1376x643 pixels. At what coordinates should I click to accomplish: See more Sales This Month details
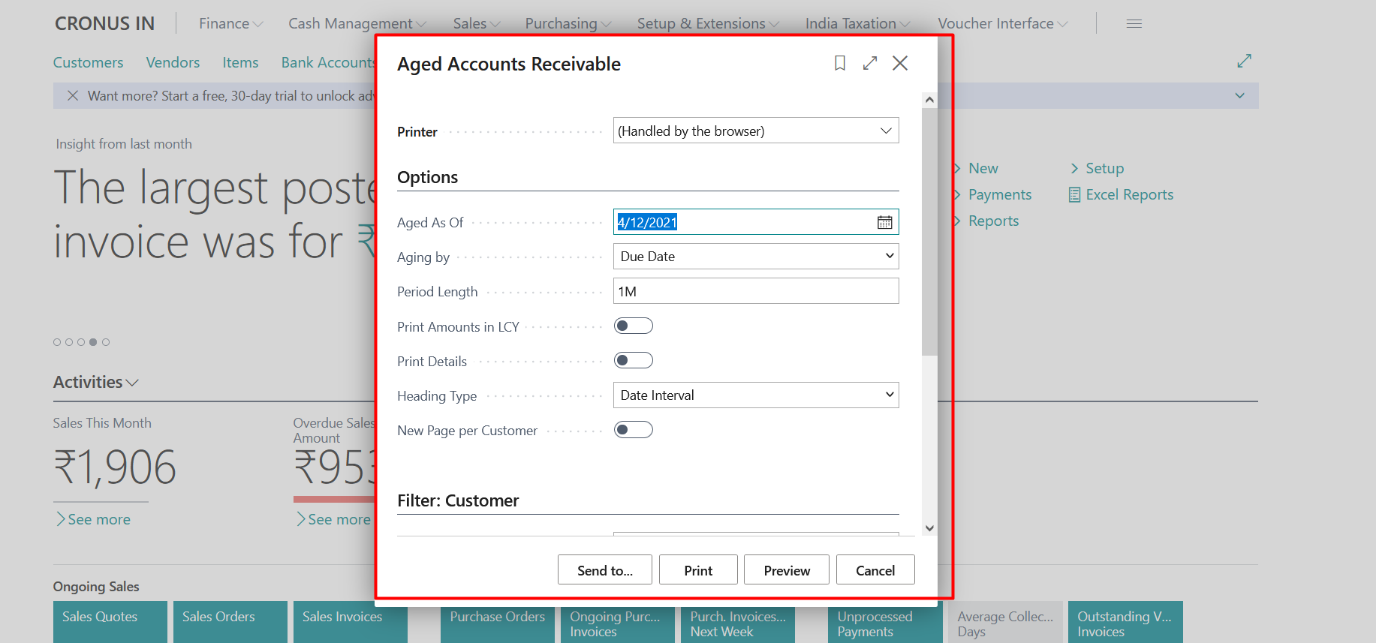pos(94,518)
